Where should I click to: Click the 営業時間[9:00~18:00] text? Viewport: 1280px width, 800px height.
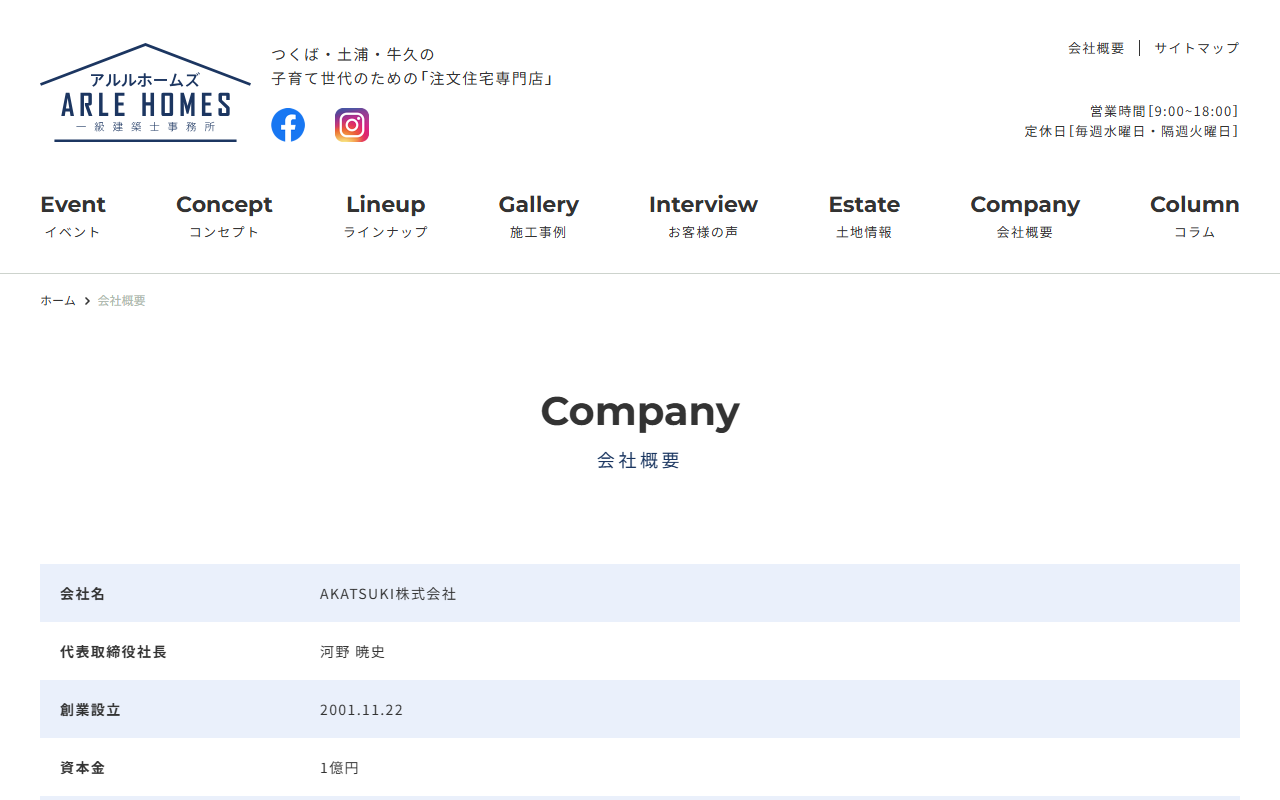1164,111
